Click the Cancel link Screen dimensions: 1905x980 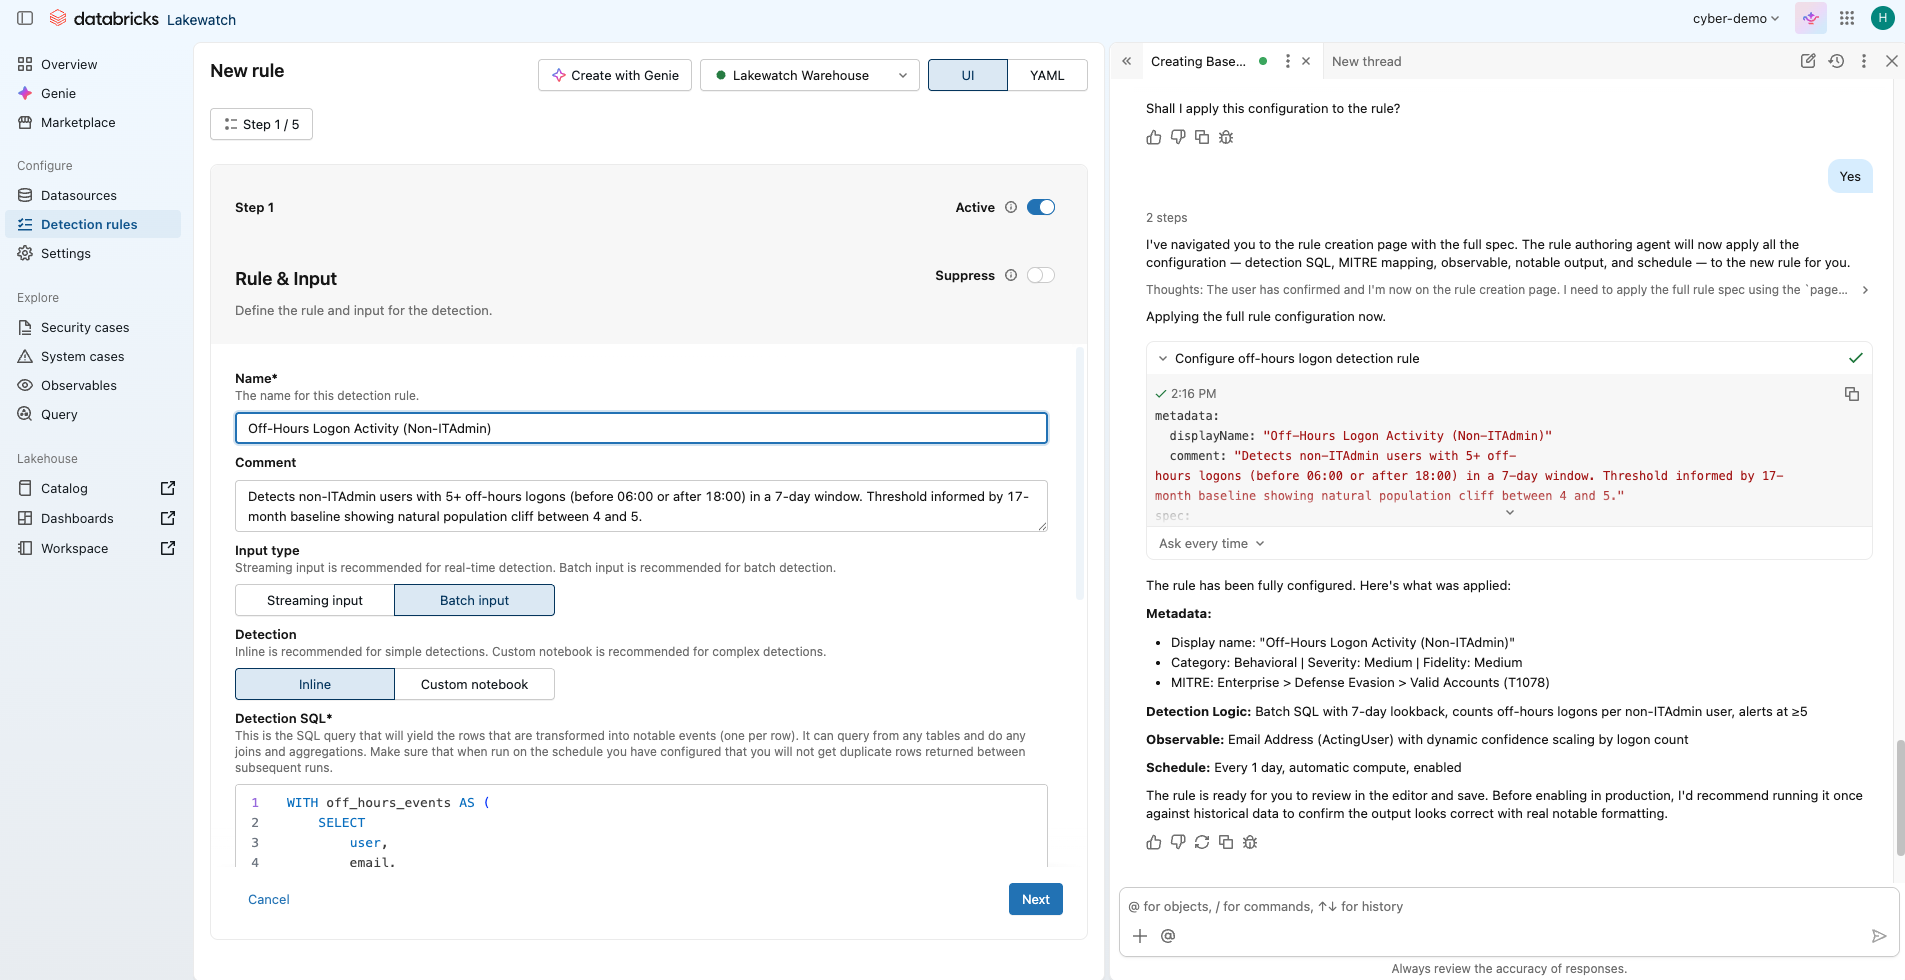click(269, 899)
